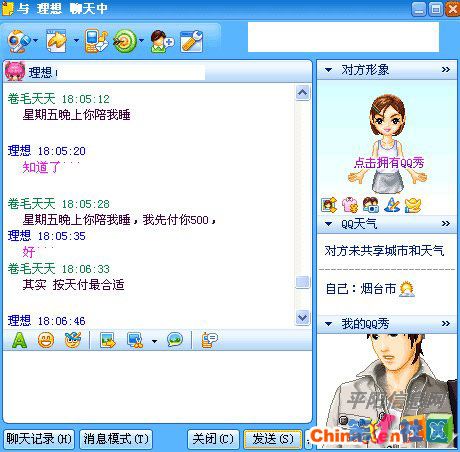Expand the games icon dropdown arrow
Screen dimensions: 460x452
(141, 41)
